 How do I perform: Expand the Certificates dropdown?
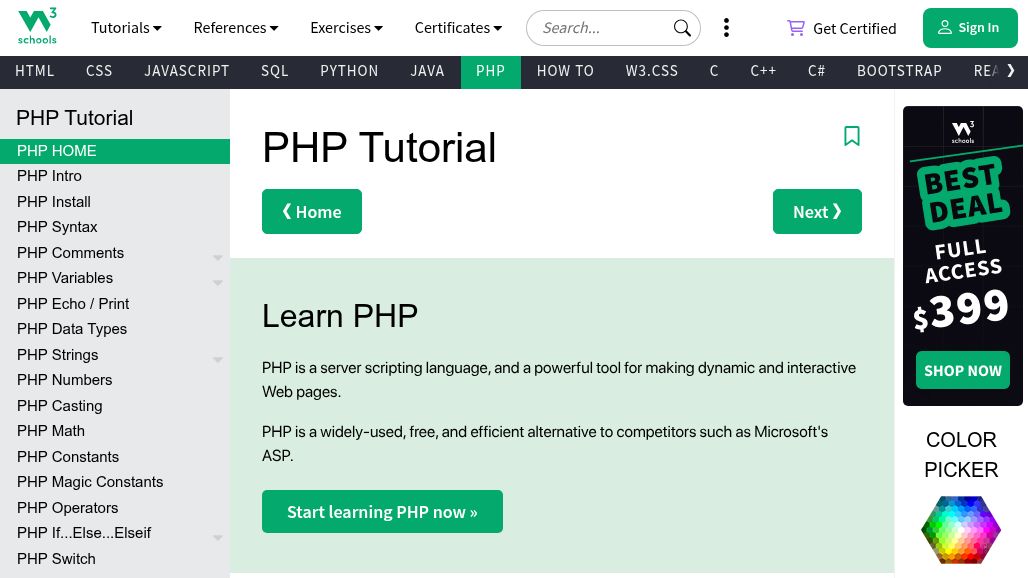[x=458, y=28]
